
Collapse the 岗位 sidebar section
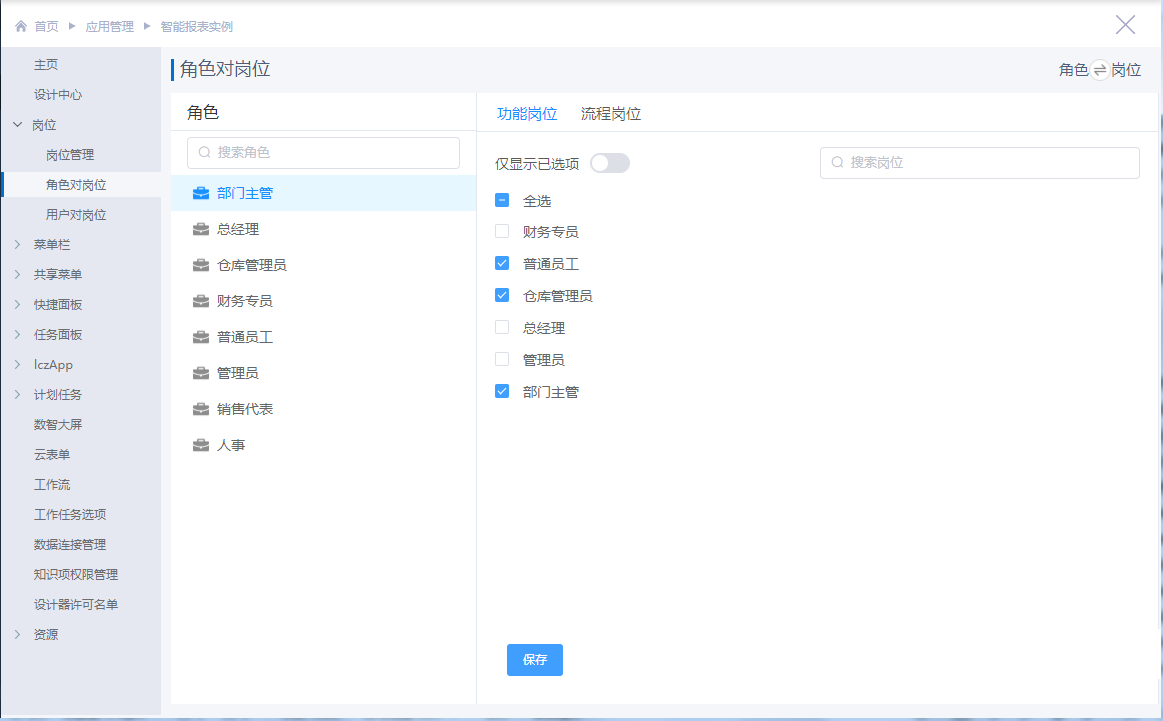click(x=18, y=125)
